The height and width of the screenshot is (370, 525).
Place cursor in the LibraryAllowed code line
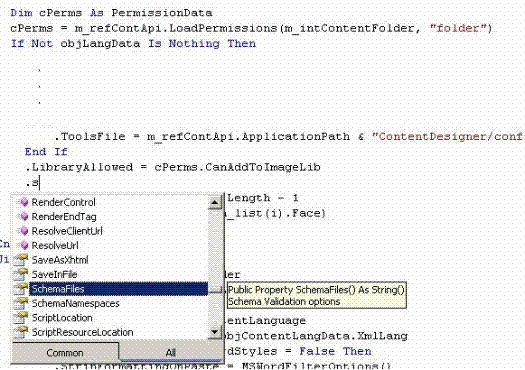173,167
